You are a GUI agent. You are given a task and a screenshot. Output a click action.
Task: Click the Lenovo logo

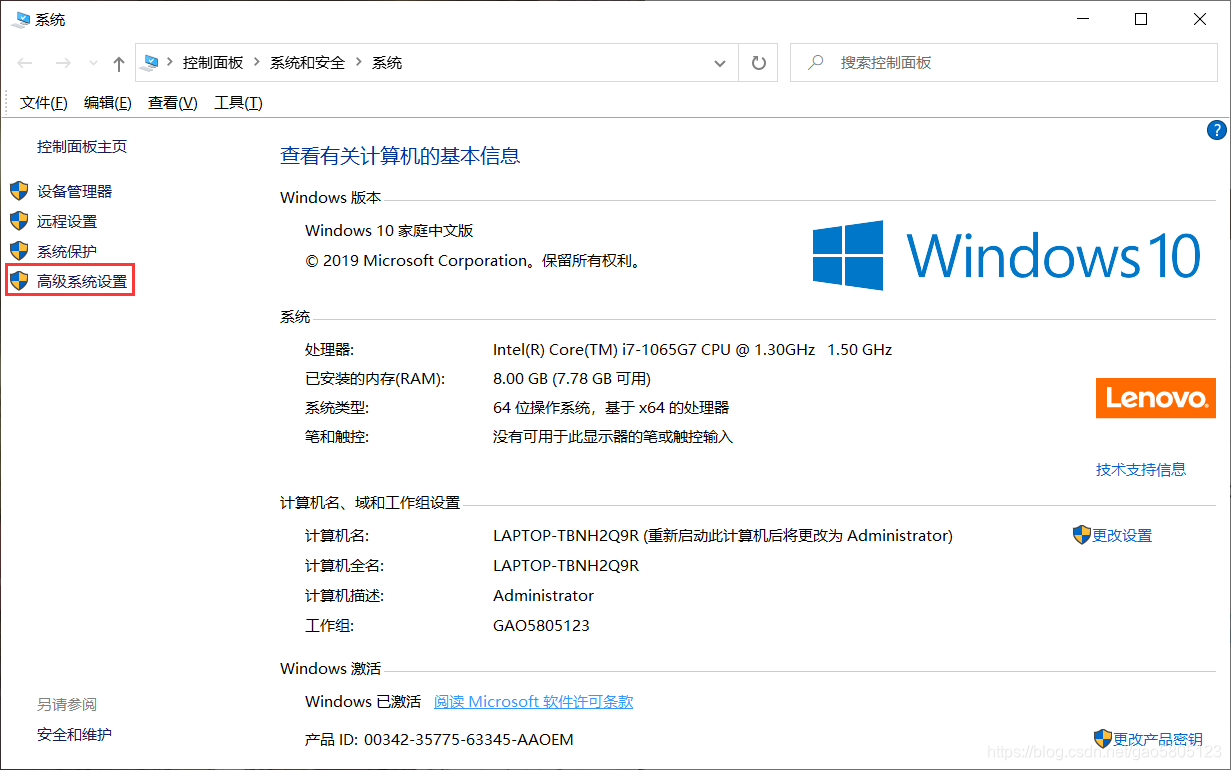coord(1156,397)
